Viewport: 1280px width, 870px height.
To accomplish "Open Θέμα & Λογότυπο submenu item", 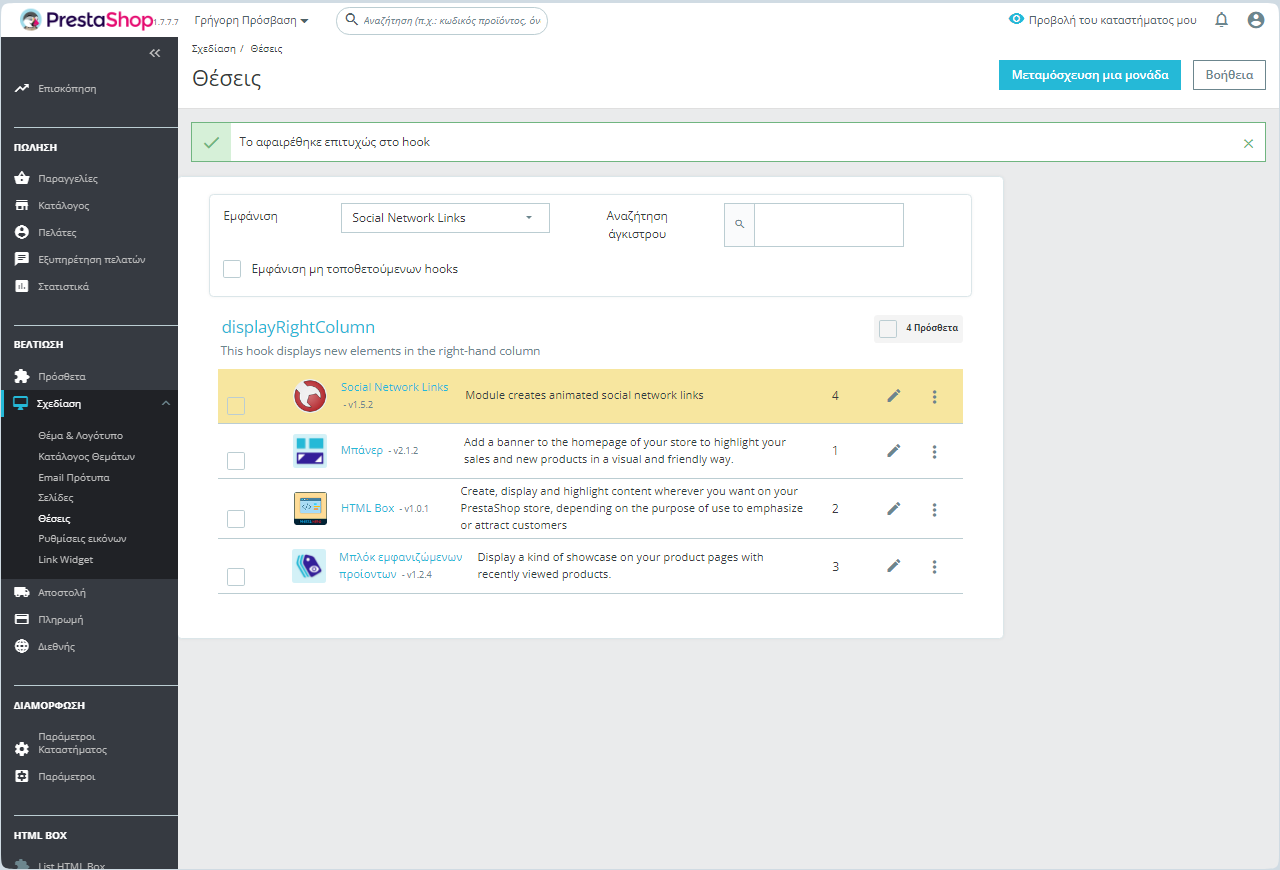I will pyautogui.click(x=81, y=436).
